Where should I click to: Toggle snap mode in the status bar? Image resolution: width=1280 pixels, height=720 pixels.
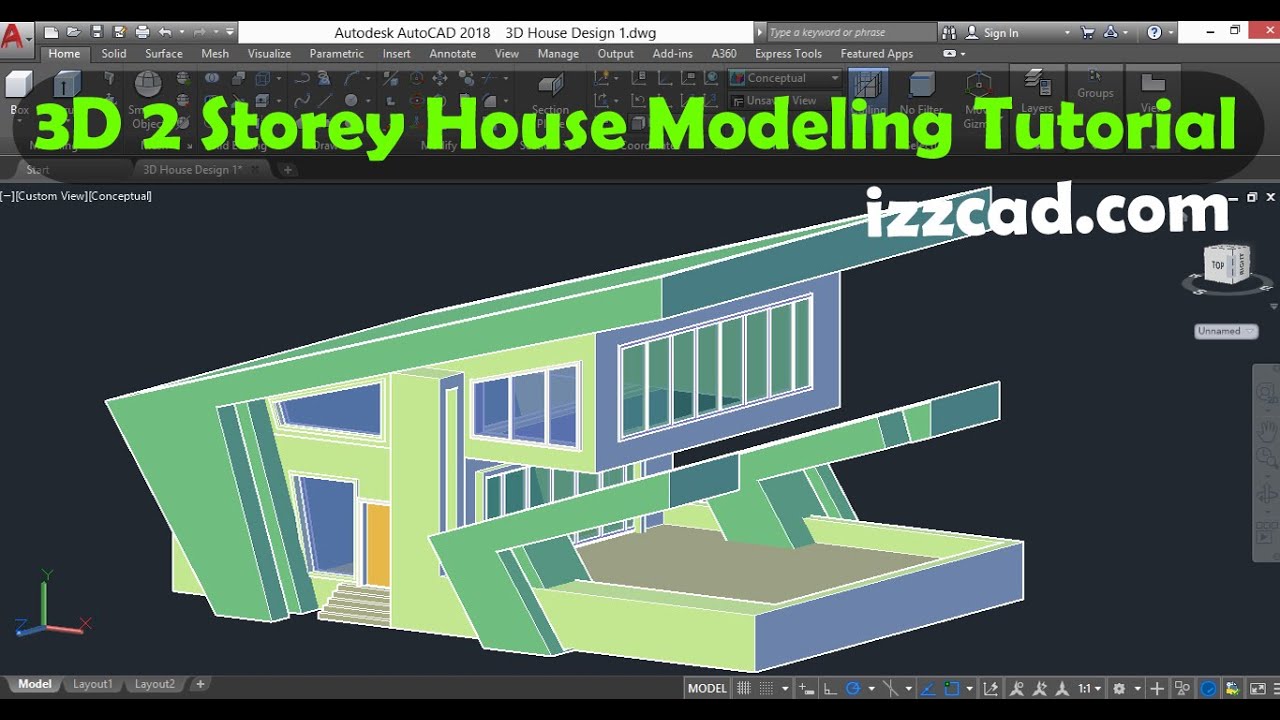(x=767, y=688)
